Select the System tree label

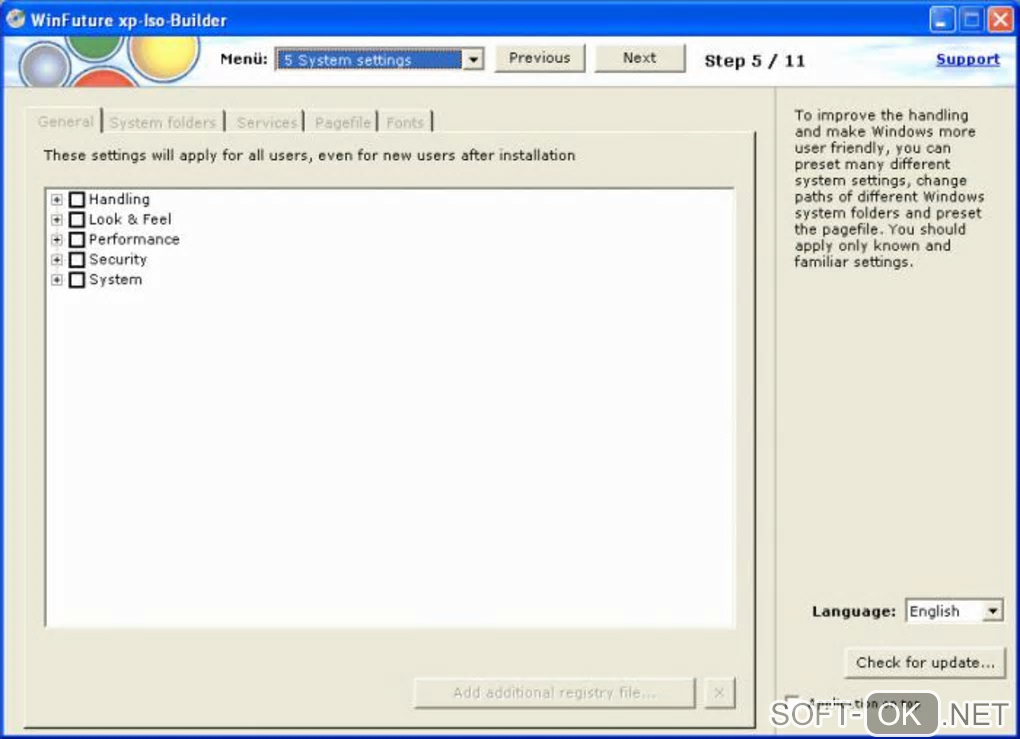[115, 280]
